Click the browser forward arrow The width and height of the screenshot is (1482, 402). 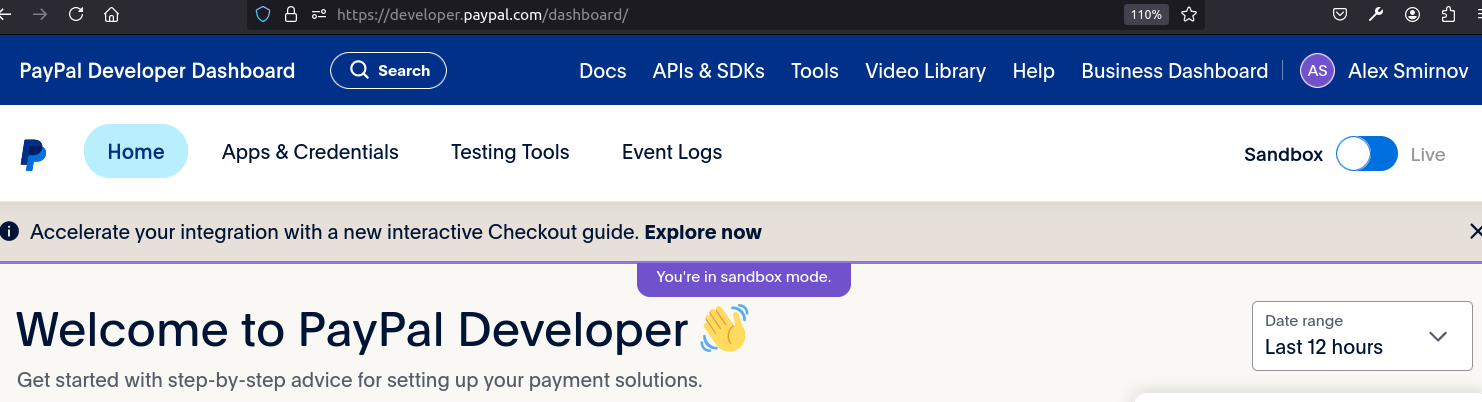coord(40,15)
